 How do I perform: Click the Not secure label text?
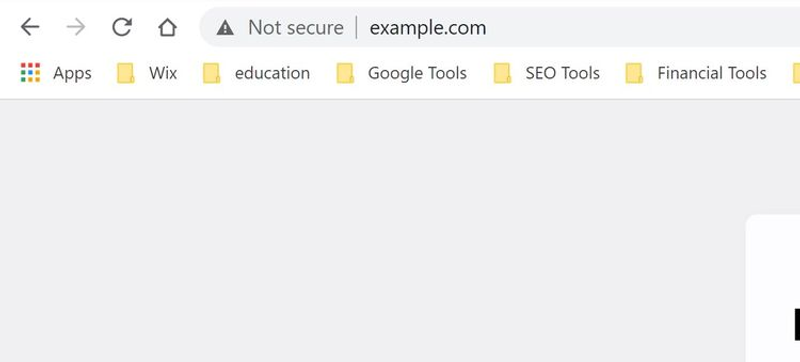[295, 28]
